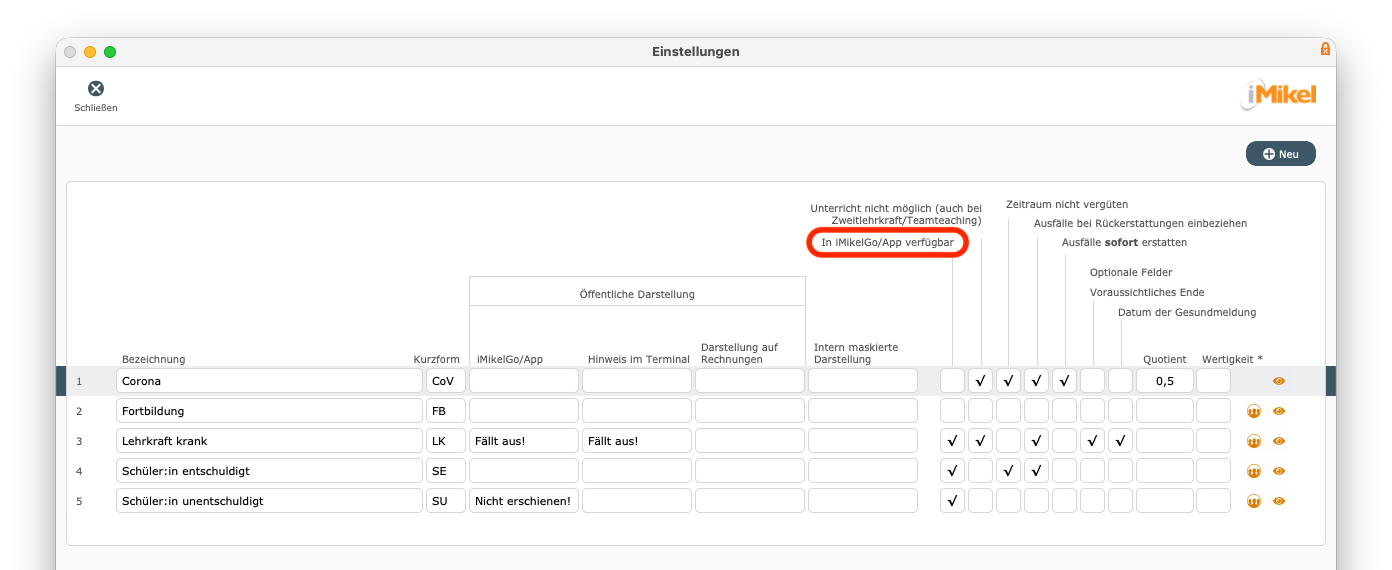Viewport: 1392px width, 570px height.
Task: Uncheck Voraussichtliches Ende for Lehrkraft krank
Action: pyautogui.click(x=1093, y=441)
